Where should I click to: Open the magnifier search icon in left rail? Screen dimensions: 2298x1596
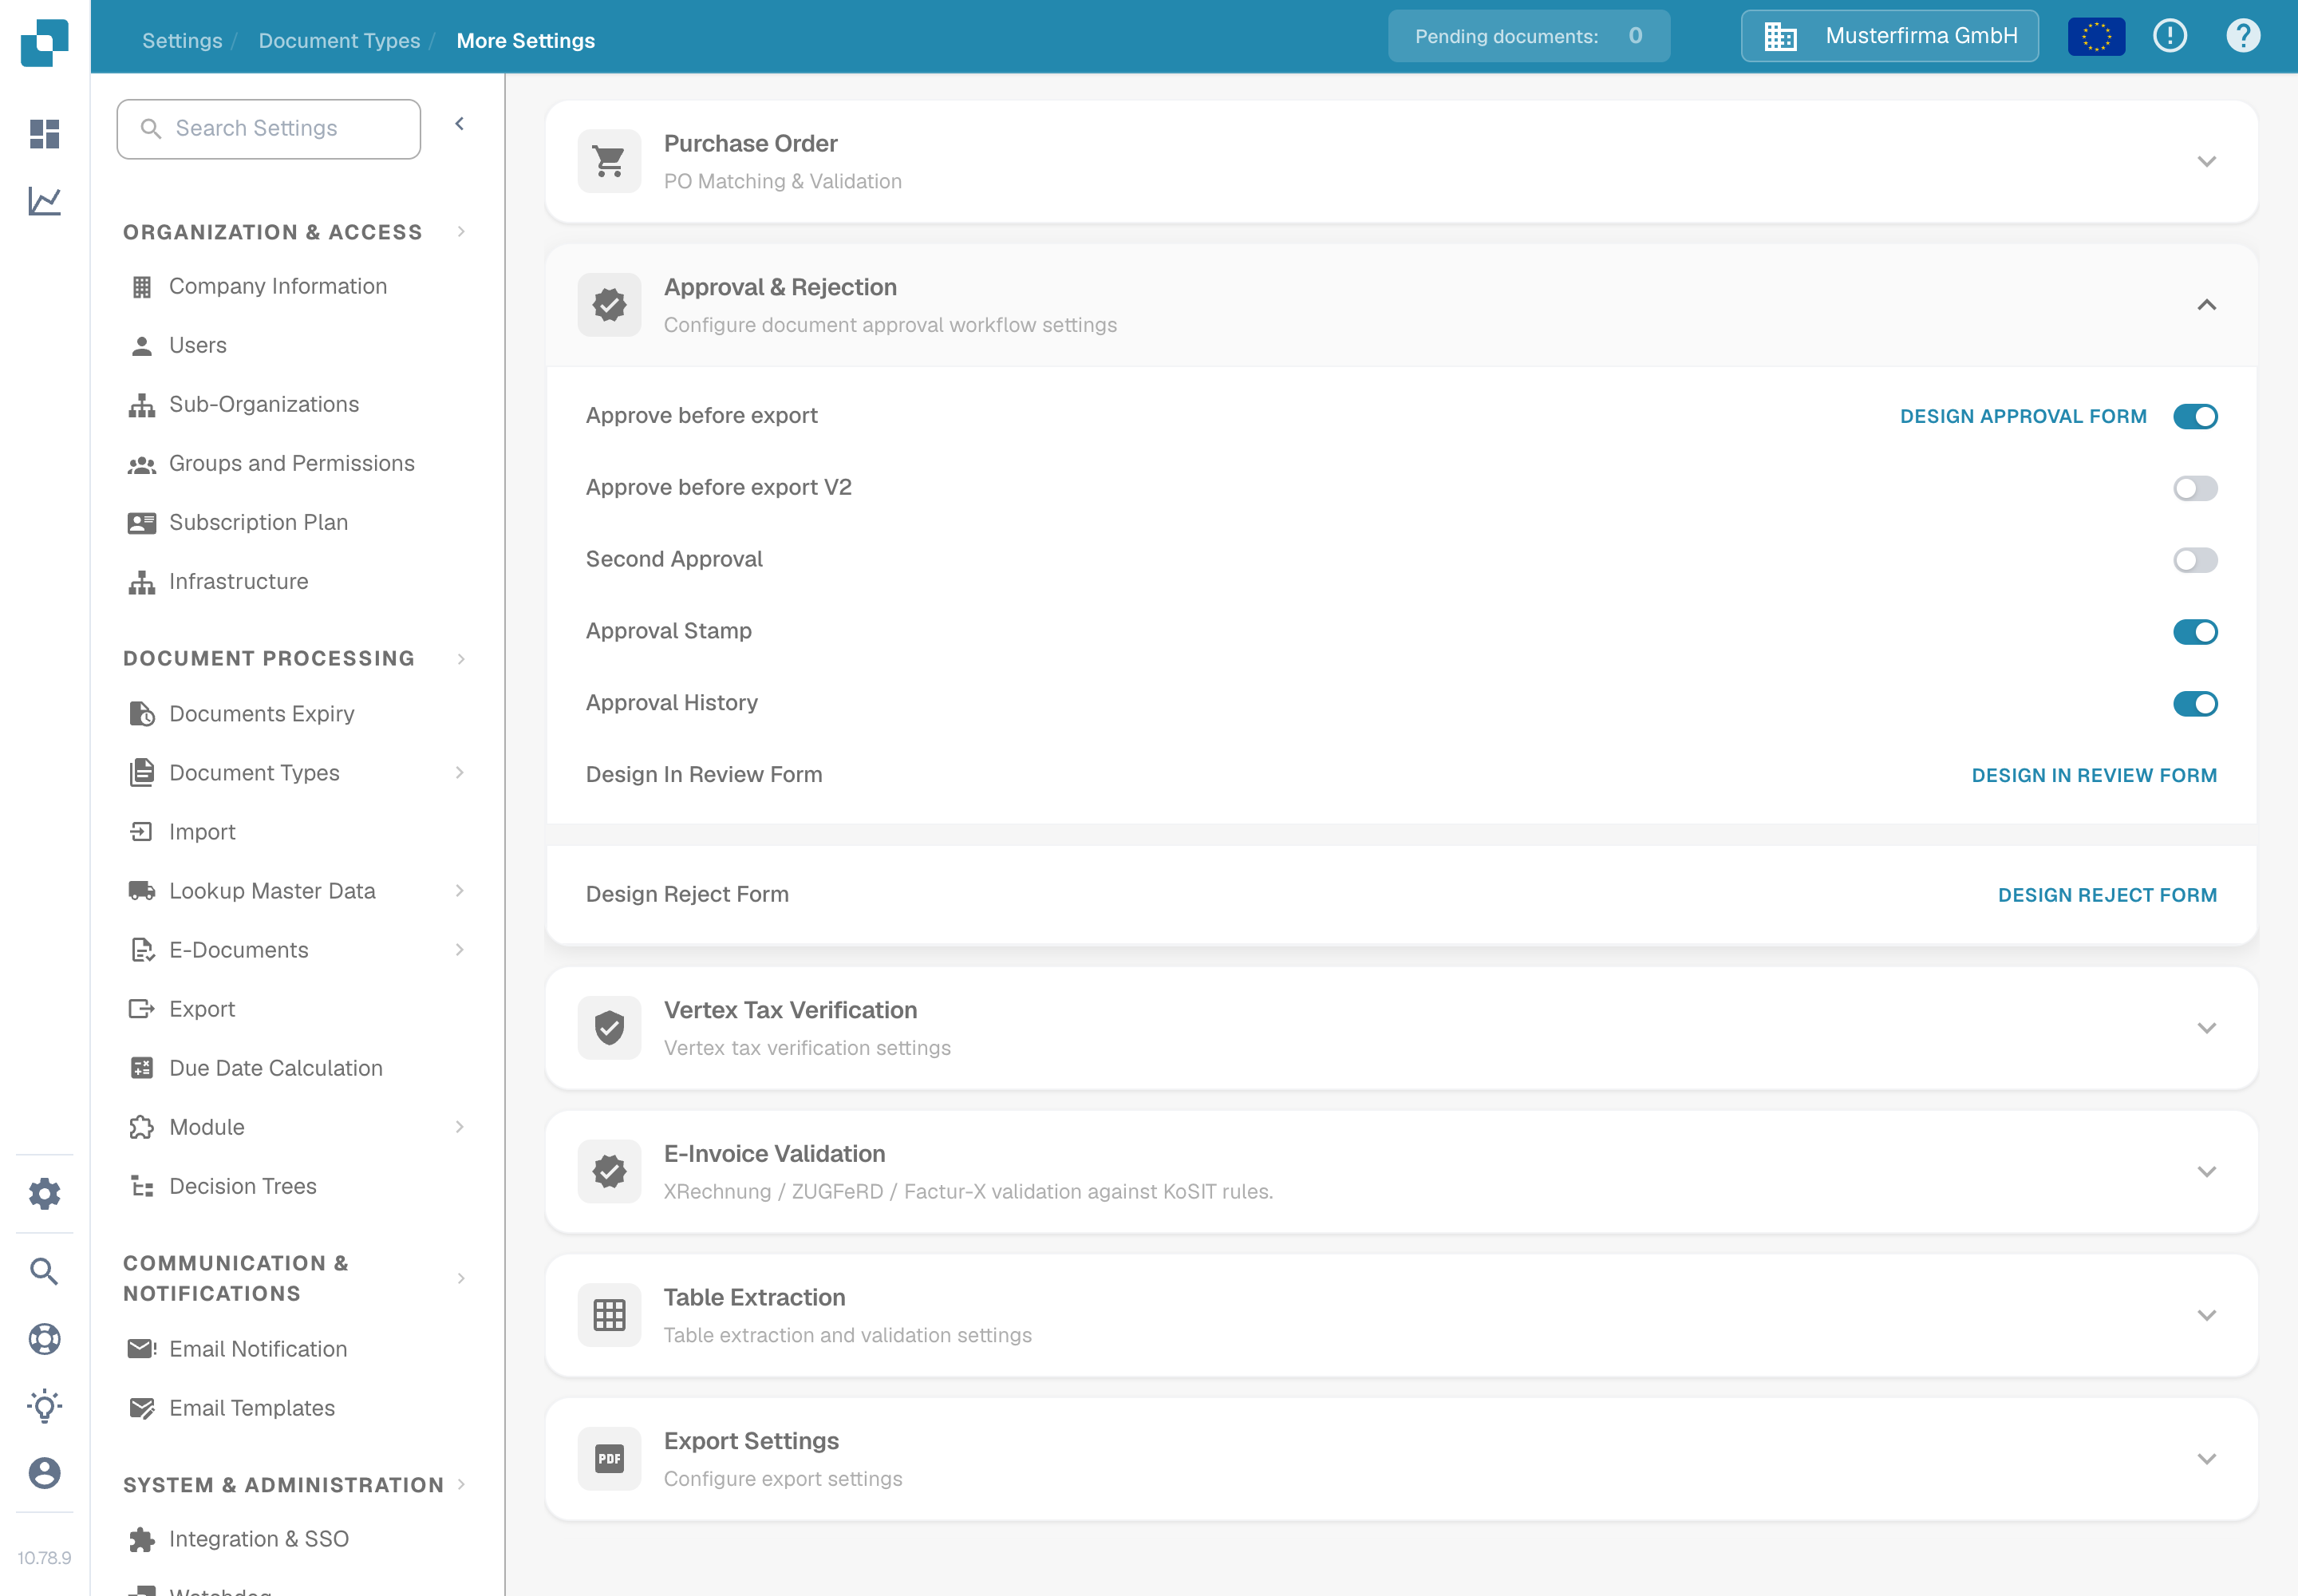(x=44, y=1271)
